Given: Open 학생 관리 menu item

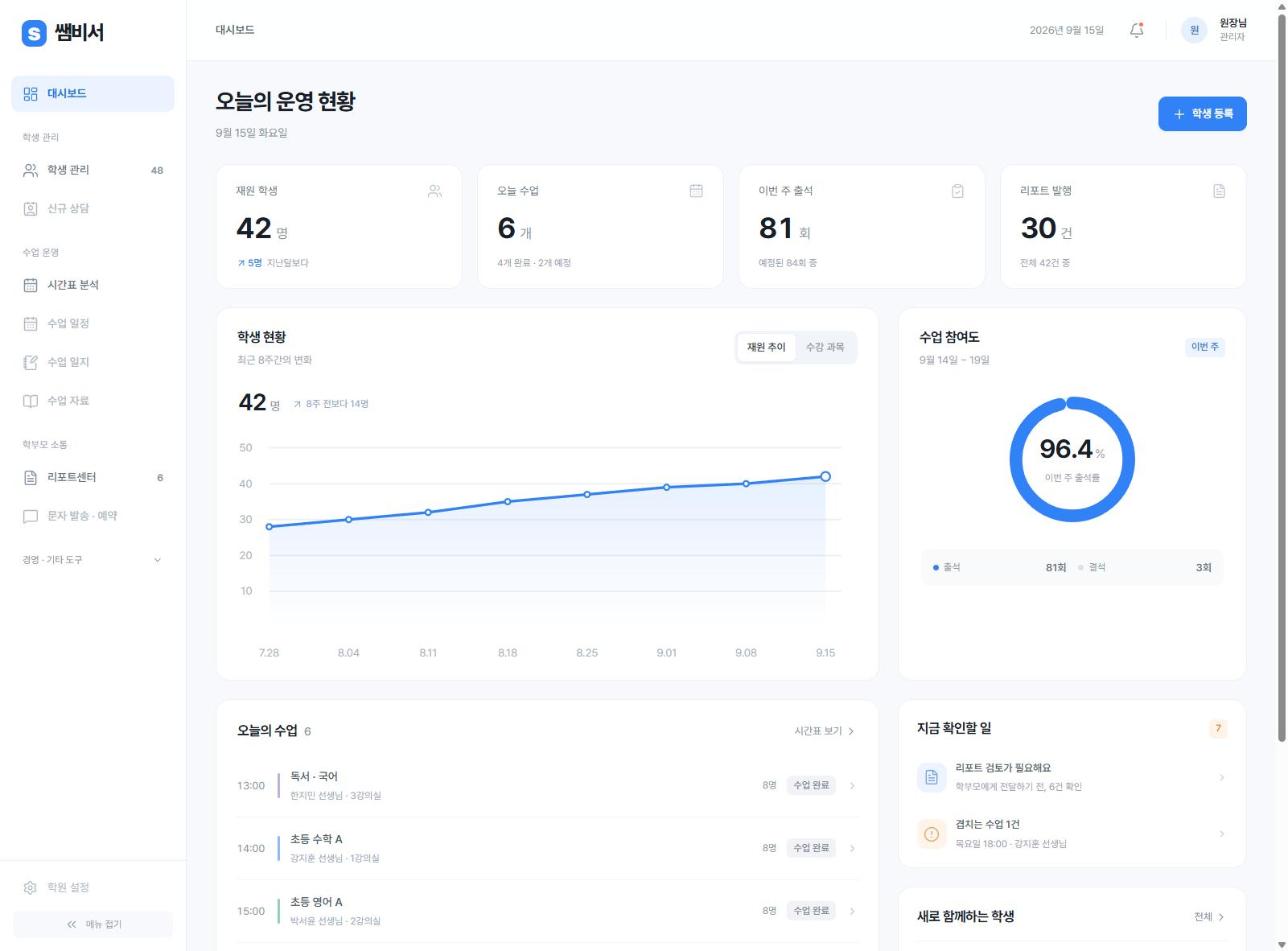Looking at the screenshot, I should tap(93, 170).
